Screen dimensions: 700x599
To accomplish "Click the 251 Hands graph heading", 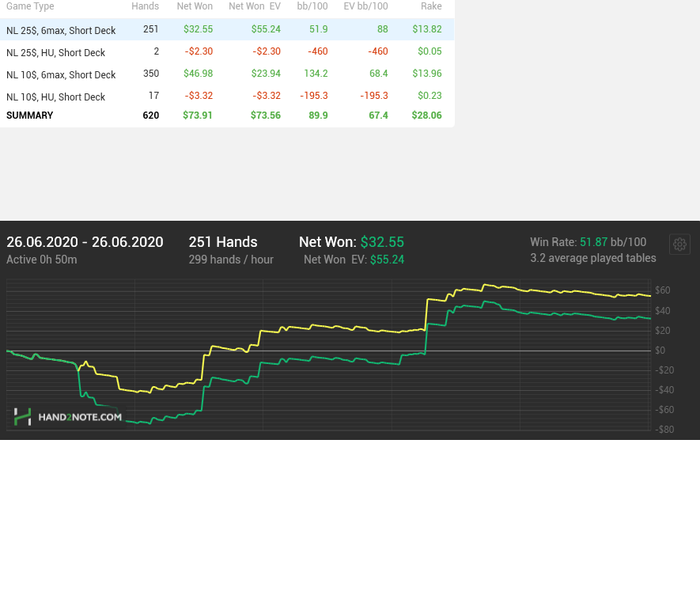I will tap(223, 242).
